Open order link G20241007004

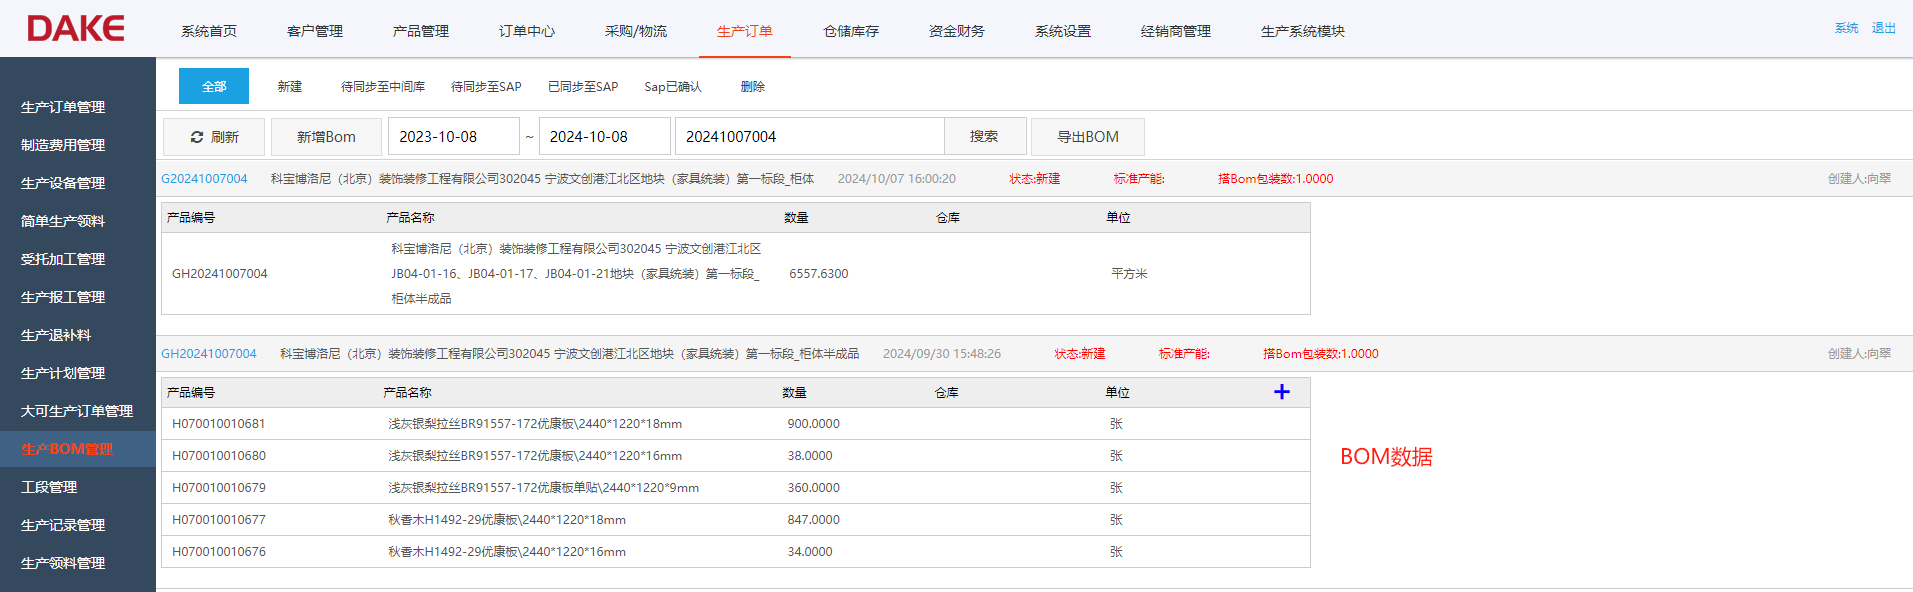click(204, 179)
